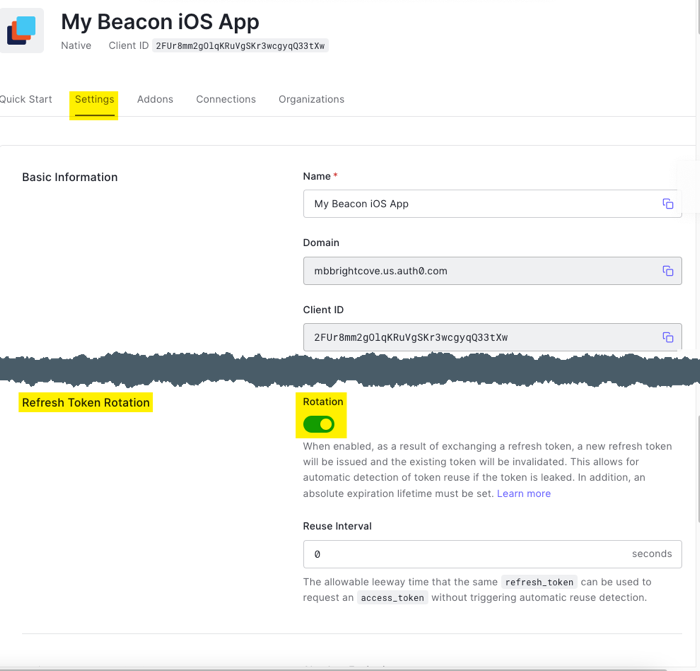The width and height of the screenshot is (700, 671).
Task: Click the Refresh Token Rotation heading
Action: pyautogui.click(x=86, y=403)
